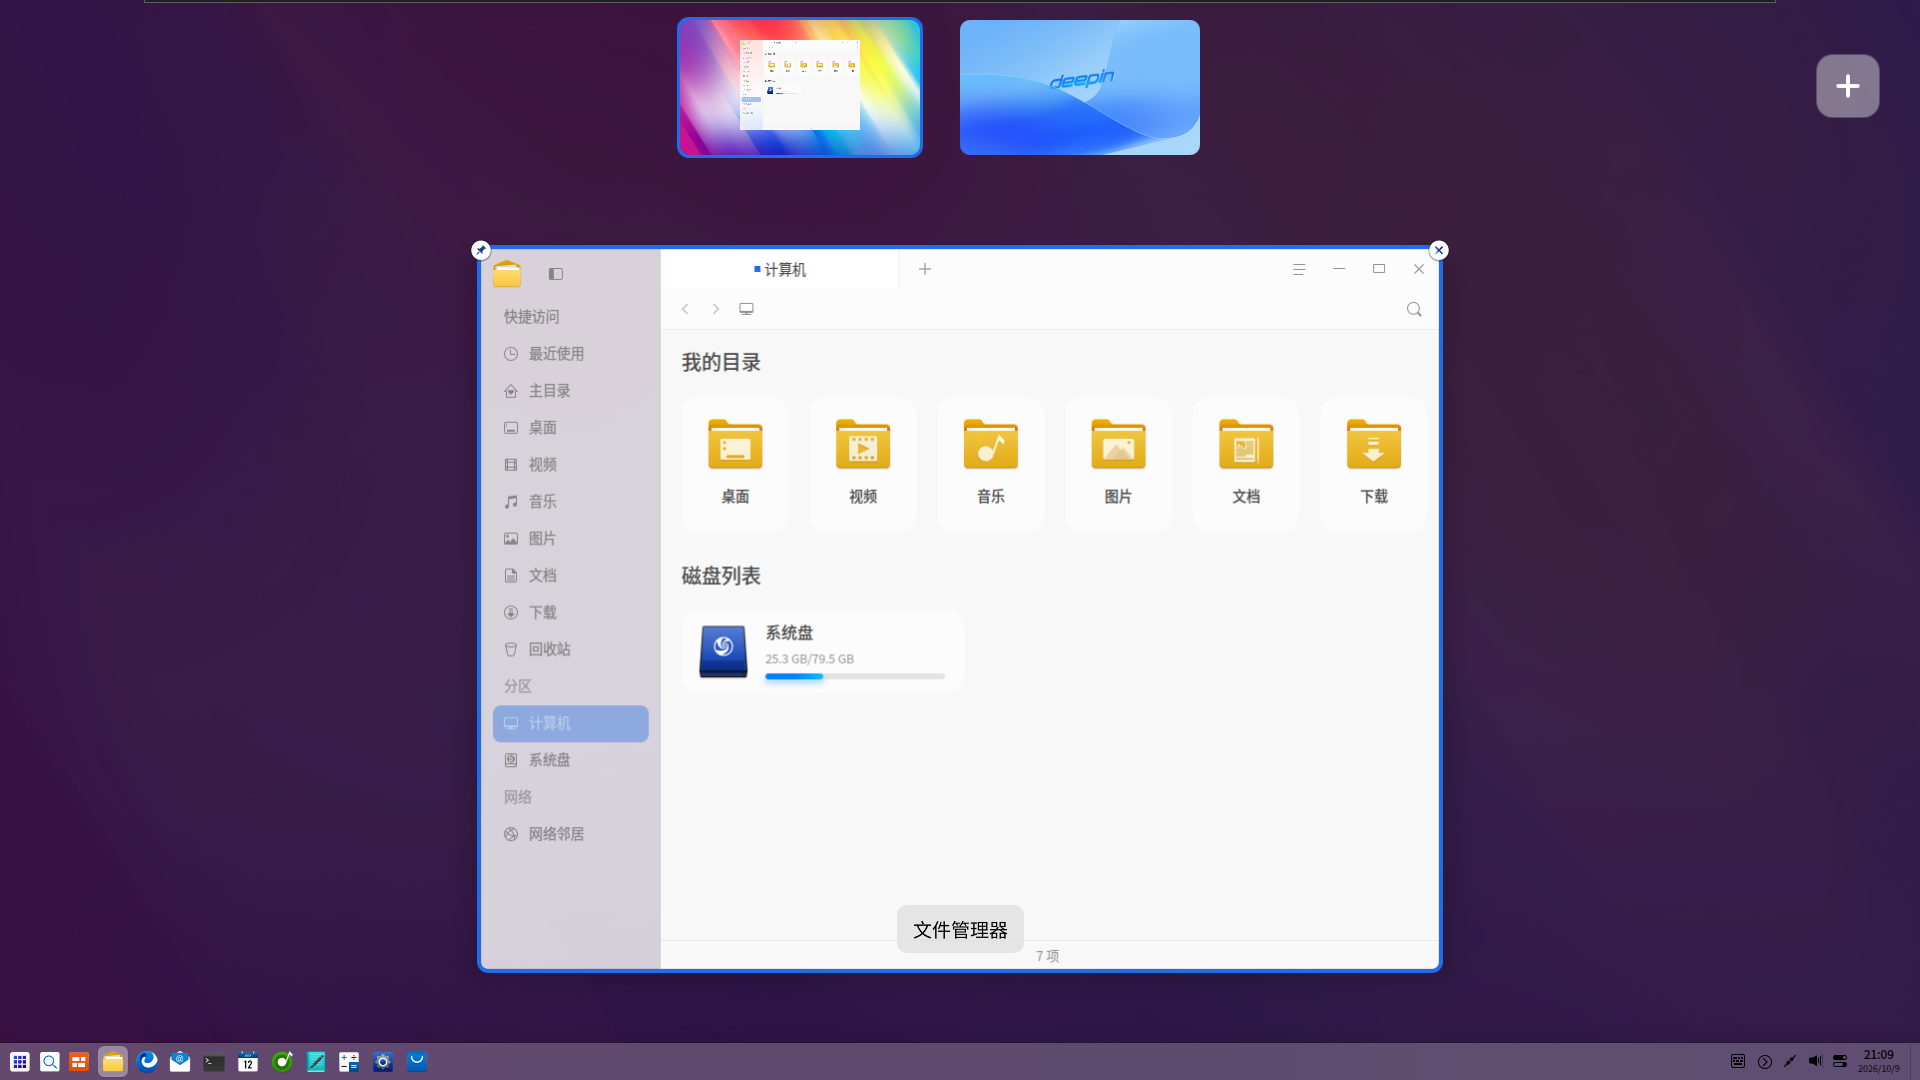The image size is (1920, 1080).
Task: Click the back navigation arrow
Action: pos(685,310)
